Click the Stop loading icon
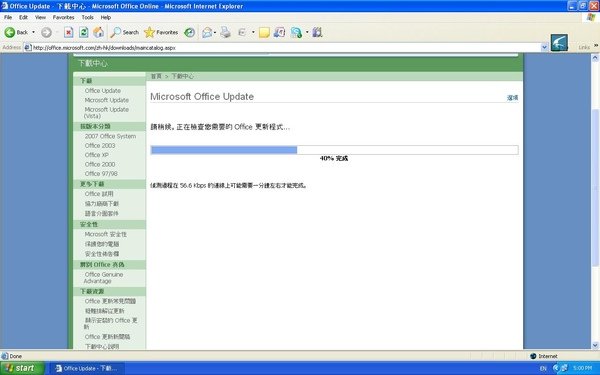 pos(68,33)
